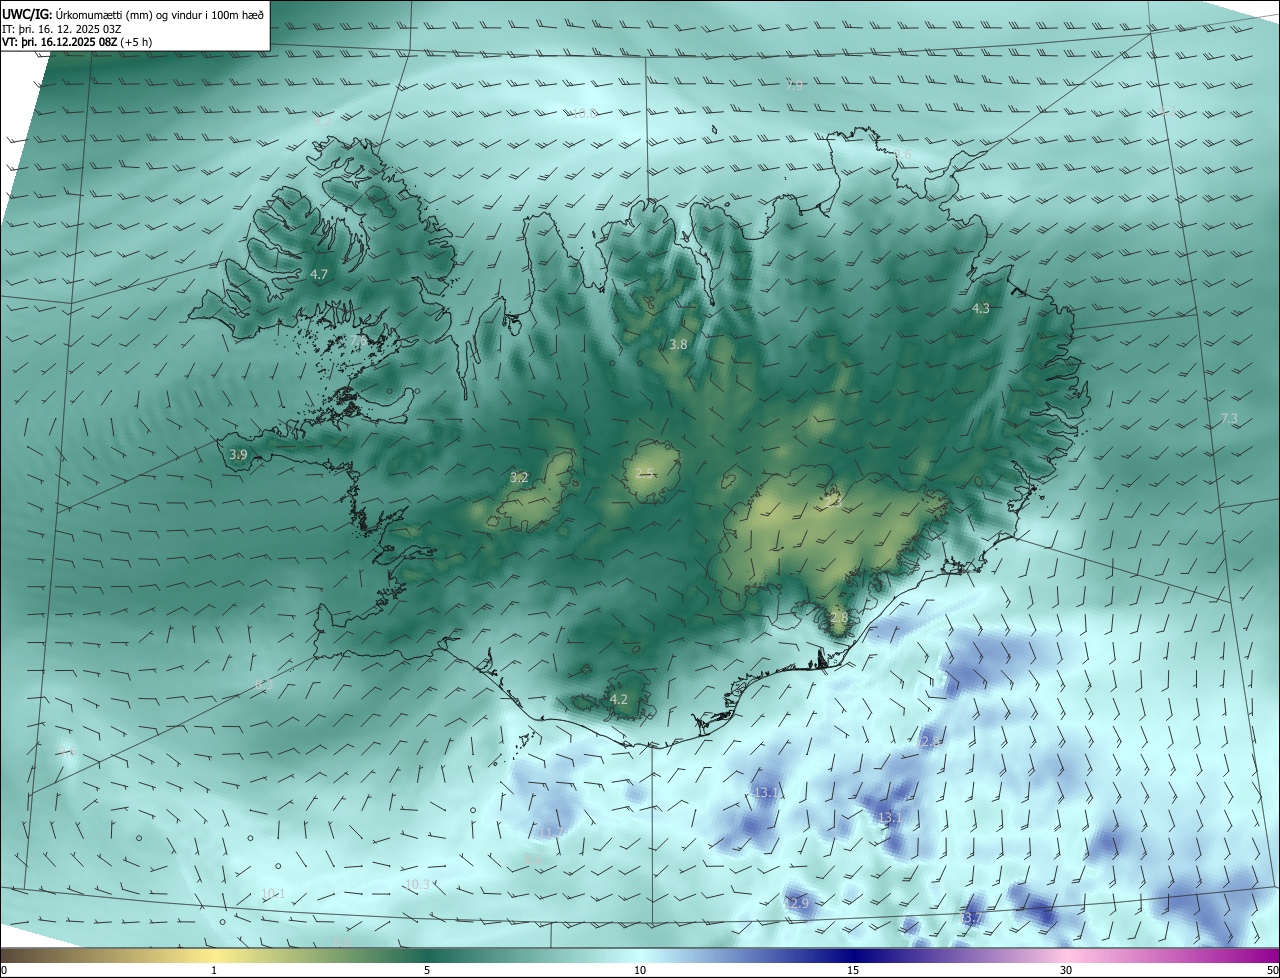Click the colorbar tick labeled 0
Screen dimensions: 1280x978
tap(4, 970)
